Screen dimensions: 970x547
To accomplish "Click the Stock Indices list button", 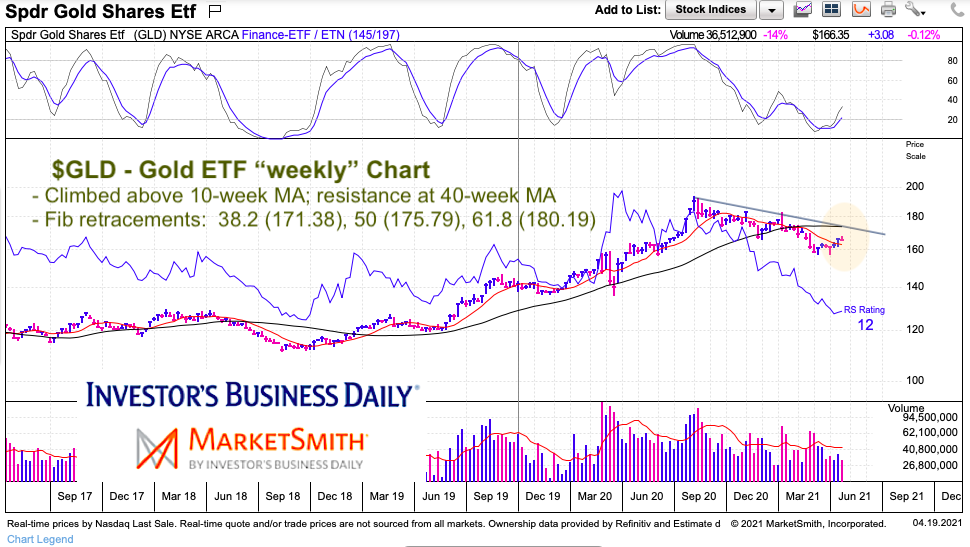I will [x=710, y=10].
